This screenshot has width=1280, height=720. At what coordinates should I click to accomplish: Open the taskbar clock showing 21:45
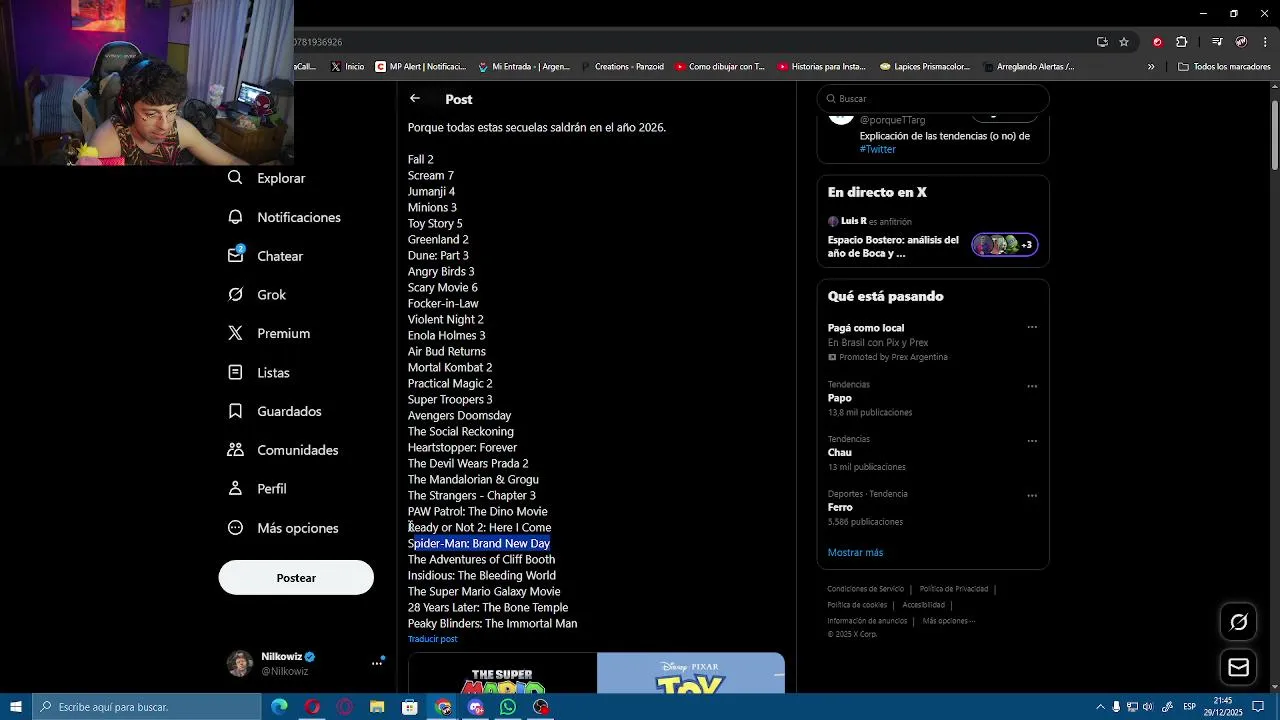(x=1223, y=707)
